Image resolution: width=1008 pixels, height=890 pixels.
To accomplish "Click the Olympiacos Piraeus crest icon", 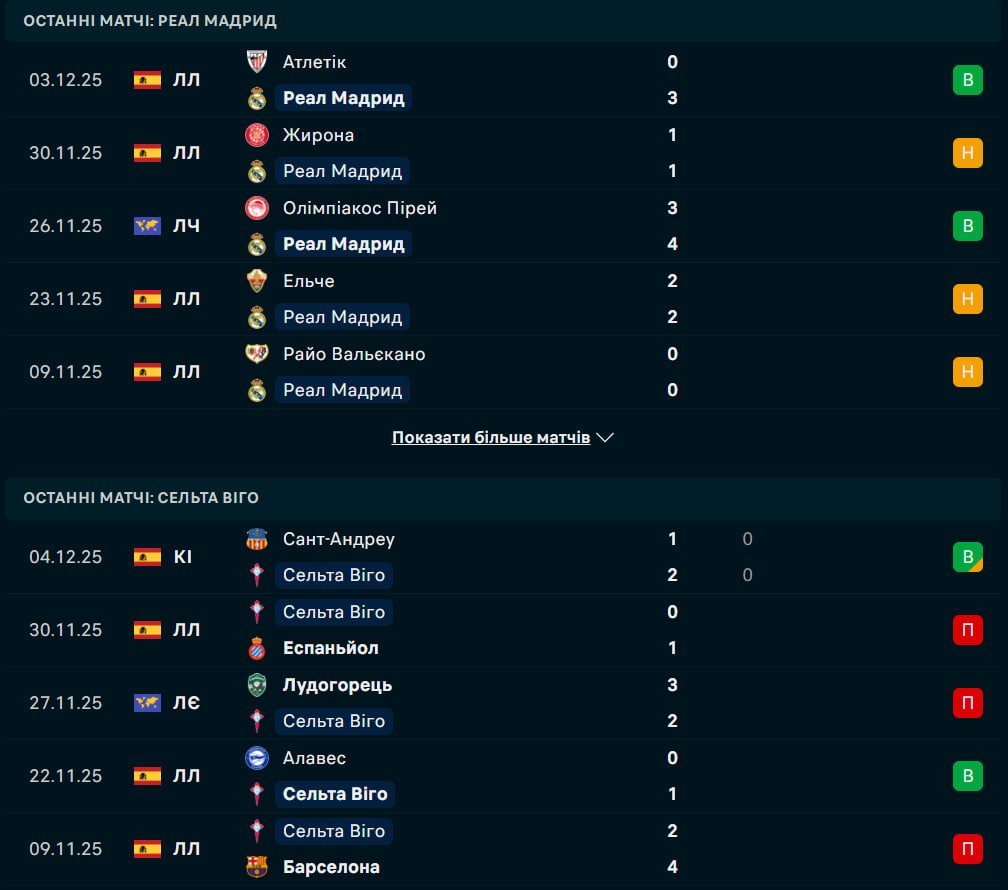I will tap(257, 208).
